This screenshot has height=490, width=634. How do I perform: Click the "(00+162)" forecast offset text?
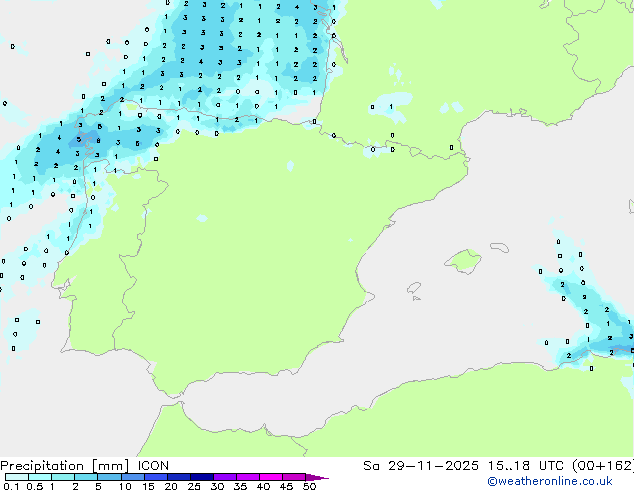[603, 466]
